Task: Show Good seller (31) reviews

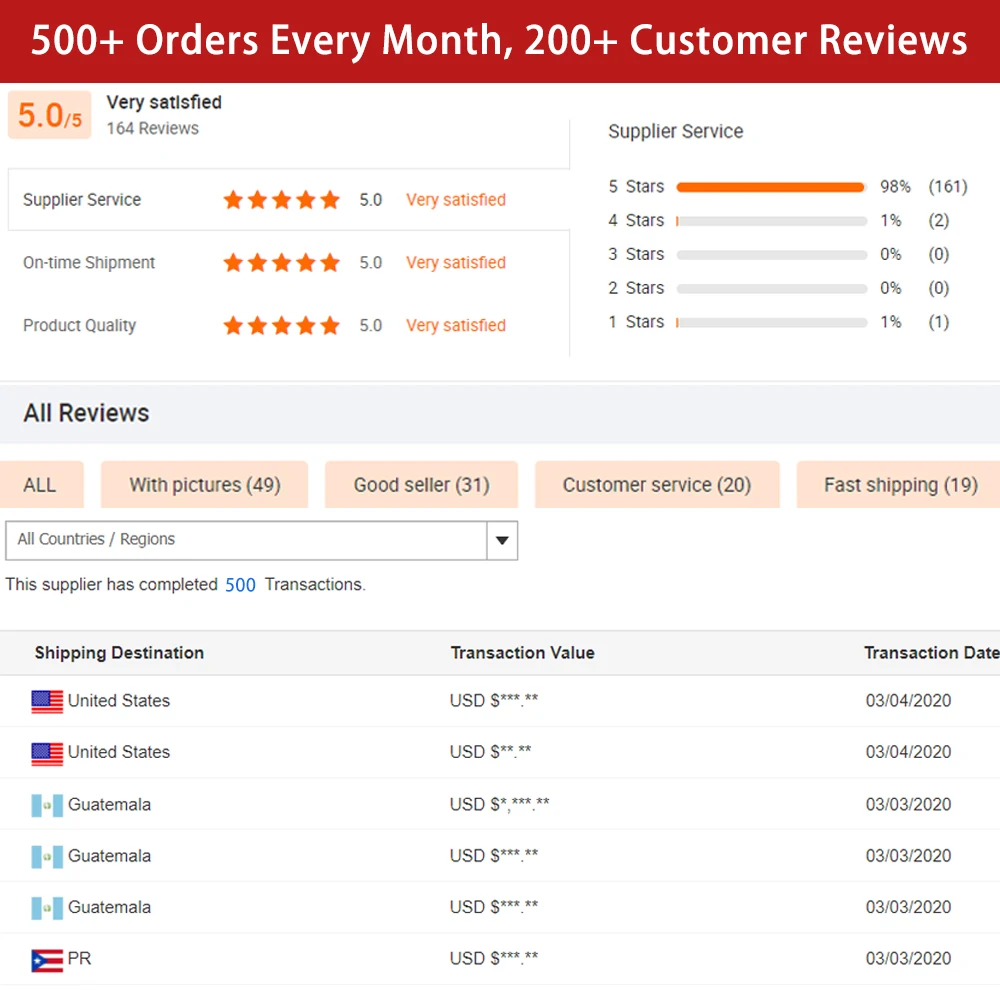Action: (x=421, y=485)
